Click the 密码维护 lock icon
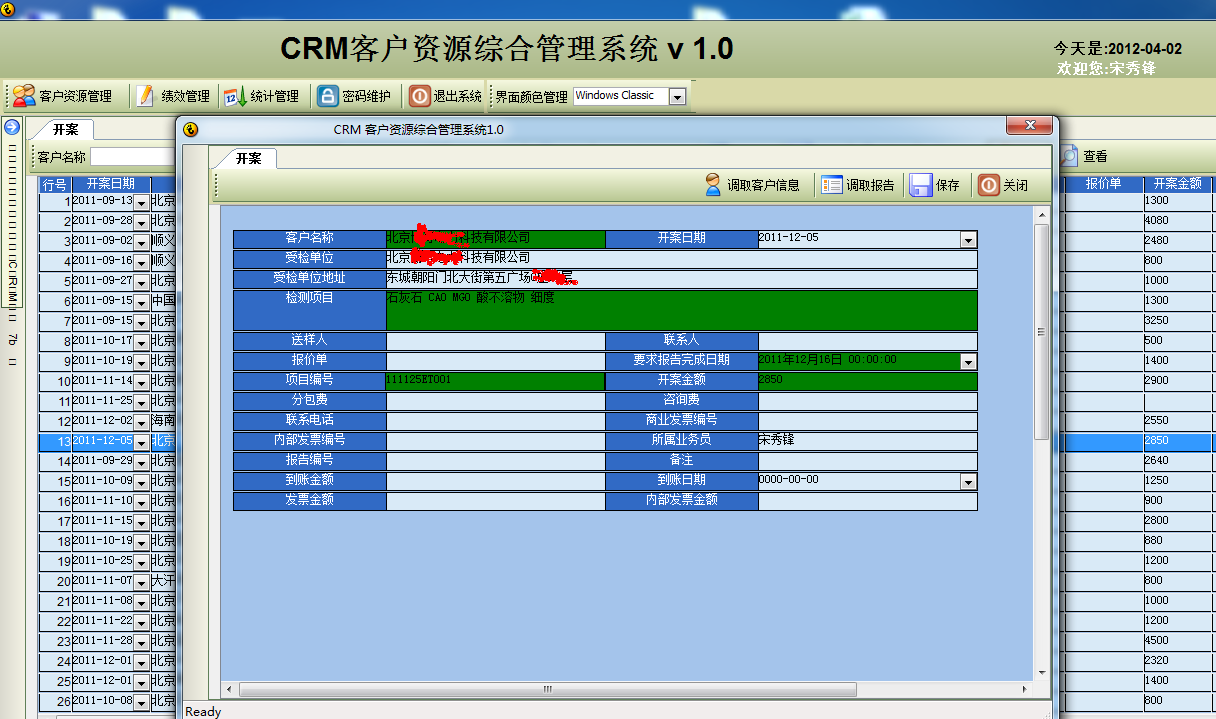The height and width of the screenshot is (719, 1216). coord(328,95)
